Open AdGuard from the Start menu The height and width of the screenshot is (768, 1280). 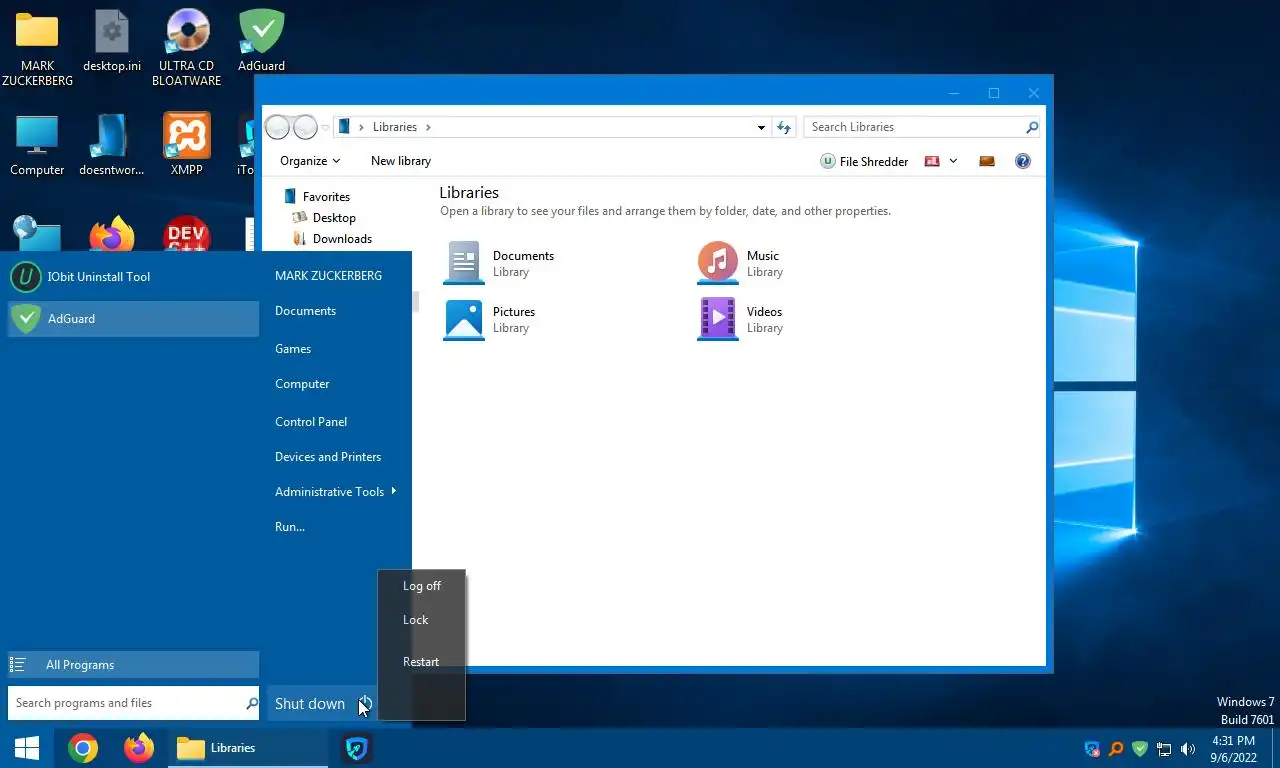133,319
